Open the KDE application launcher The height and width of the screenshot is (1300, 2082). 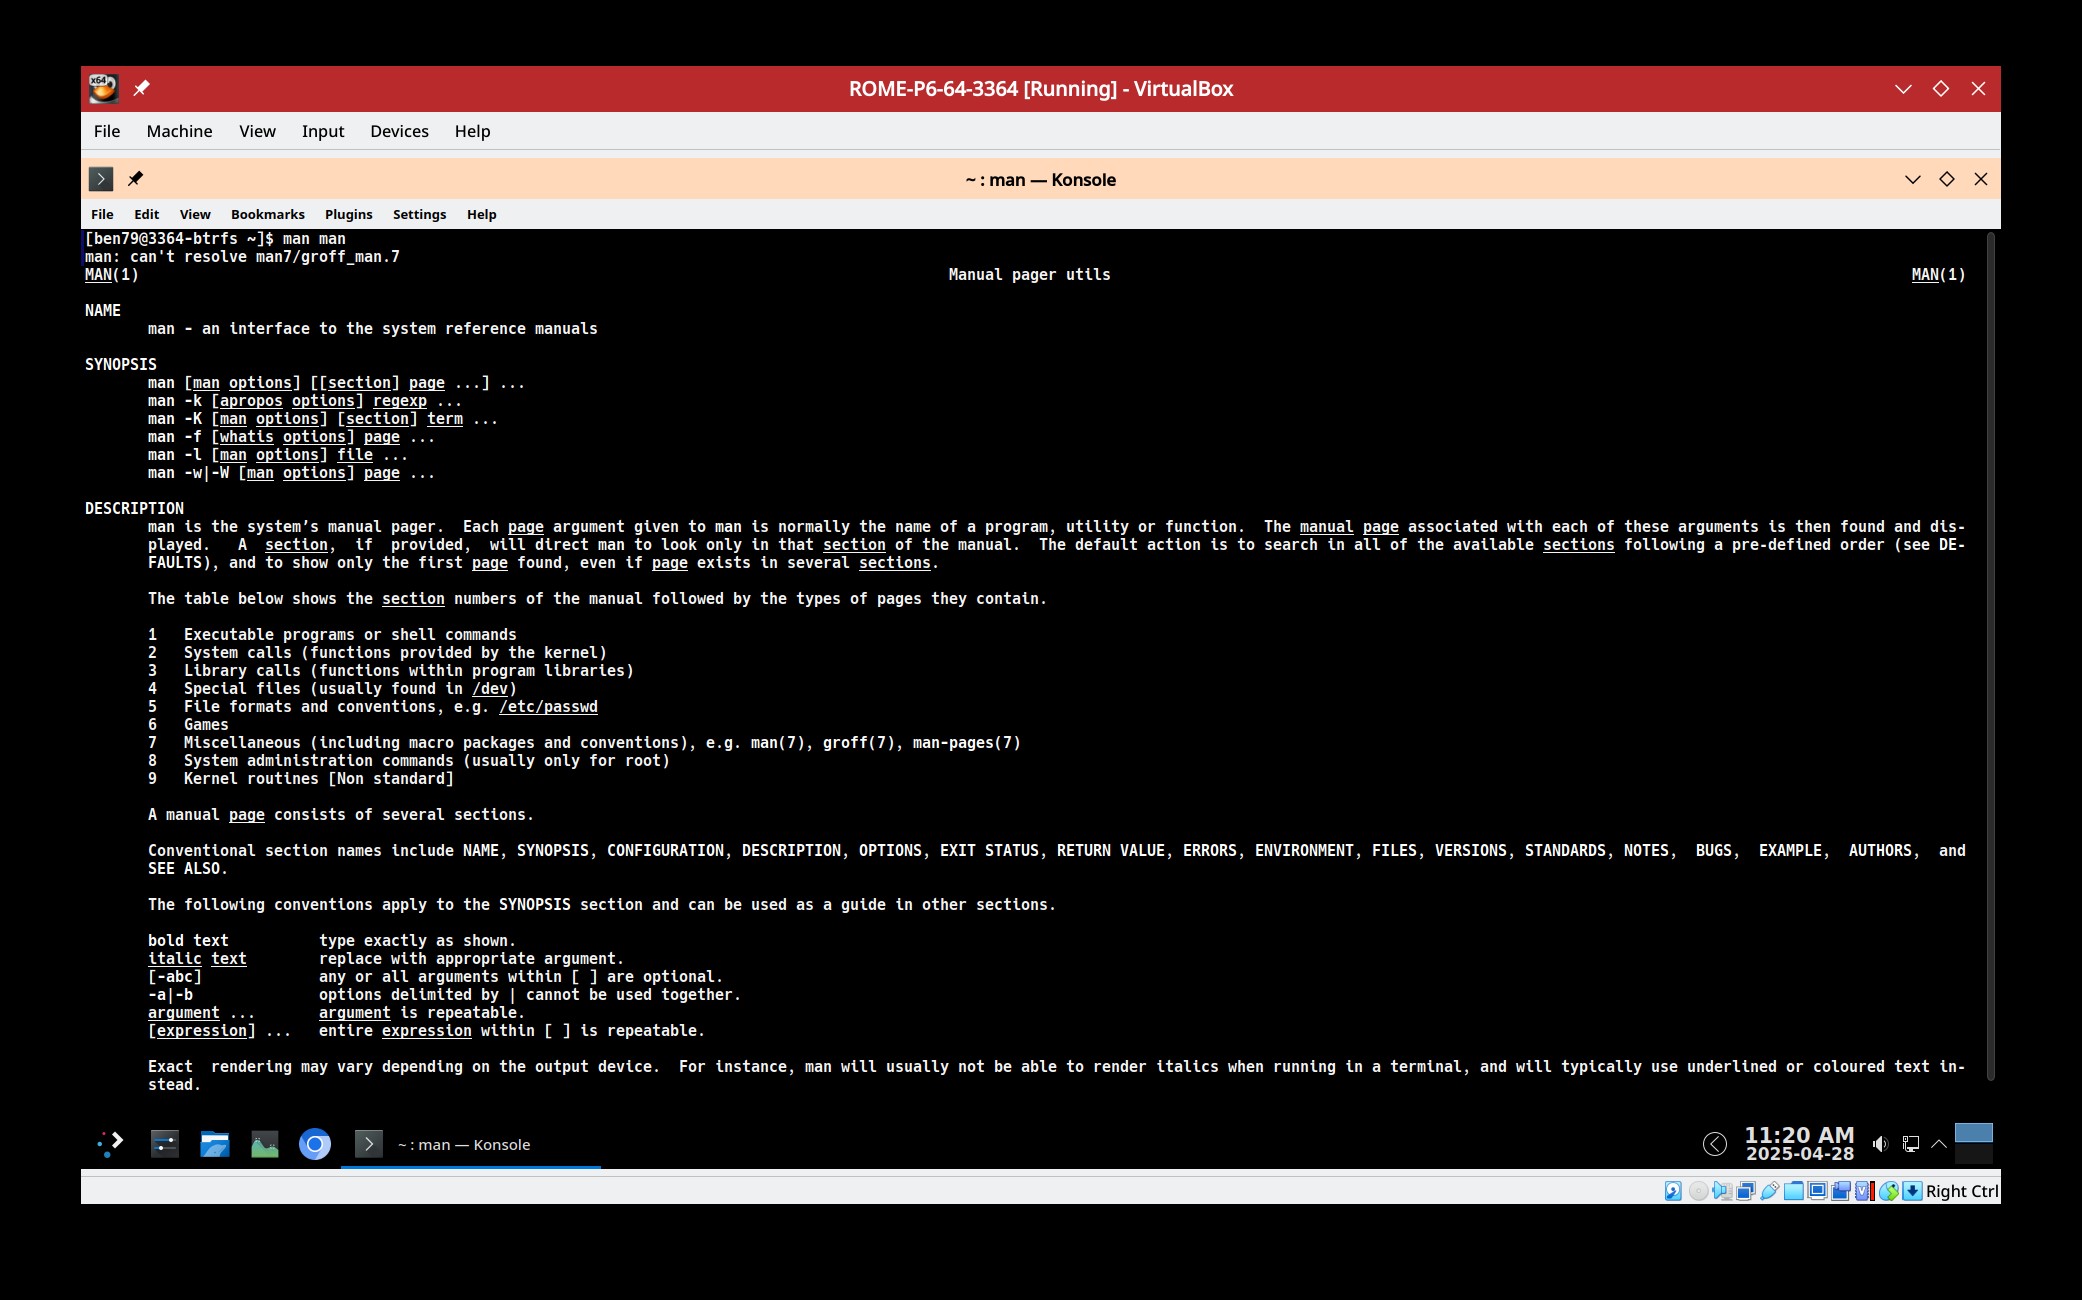[110, 1143]
